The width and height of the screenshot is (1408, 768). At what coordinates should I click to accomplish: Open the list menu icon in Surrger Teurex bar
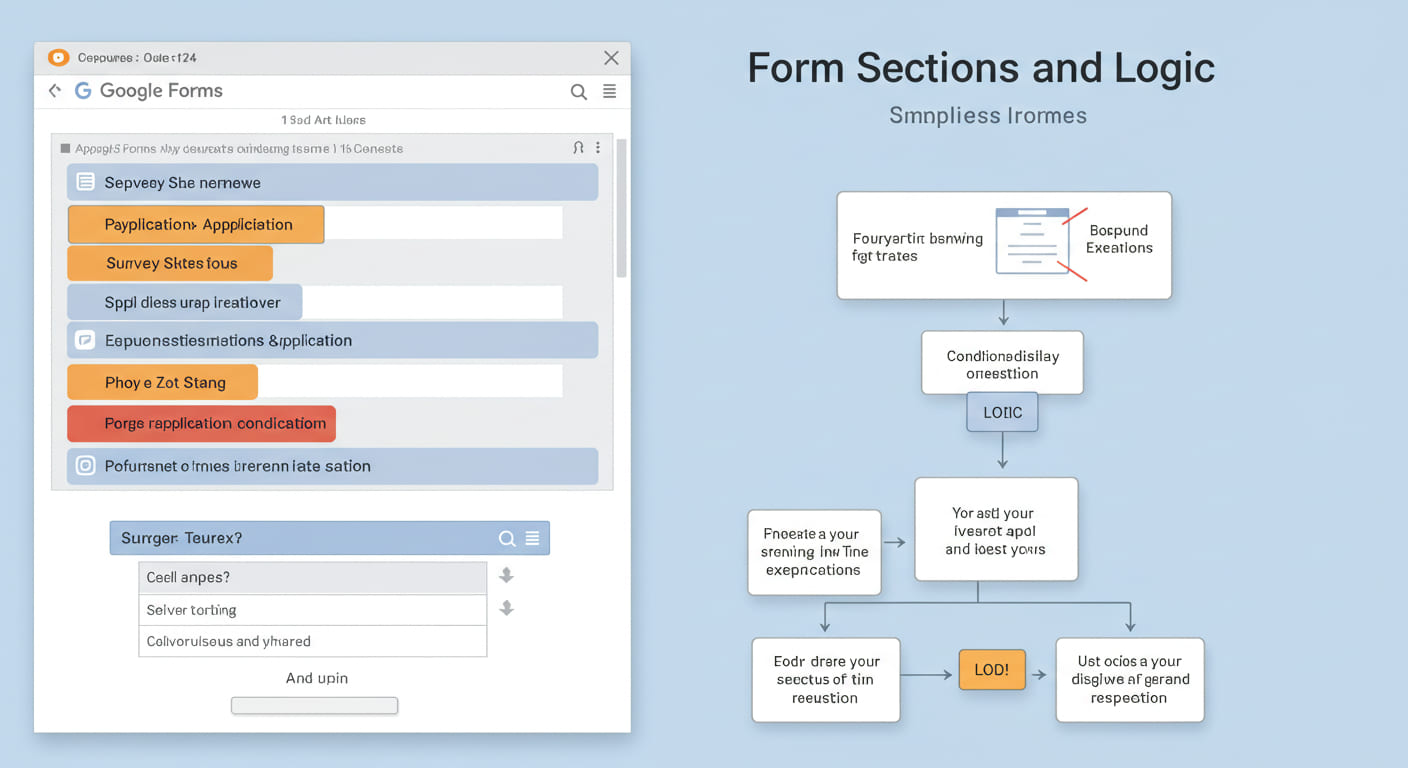[x=532, y=539]
